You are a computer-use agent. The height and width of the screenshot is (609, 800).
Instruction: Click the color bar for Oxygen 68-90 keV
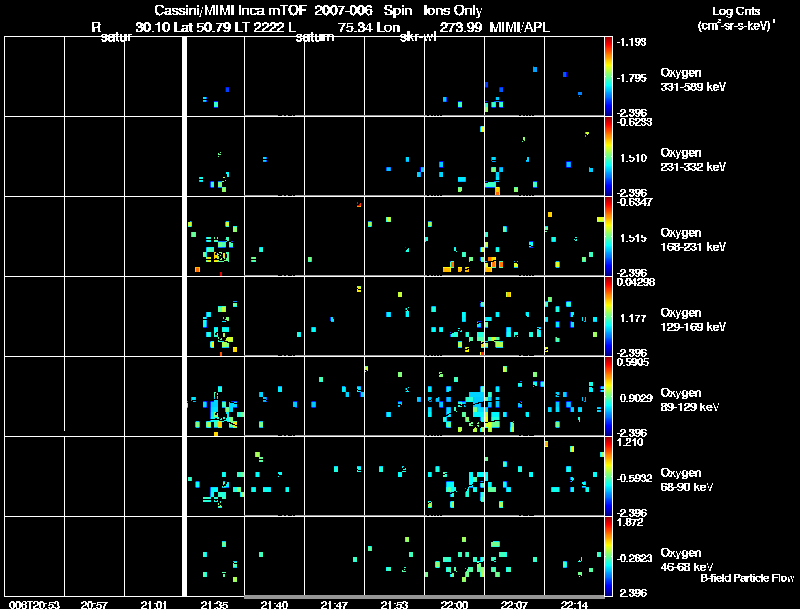tap(608, 477)
